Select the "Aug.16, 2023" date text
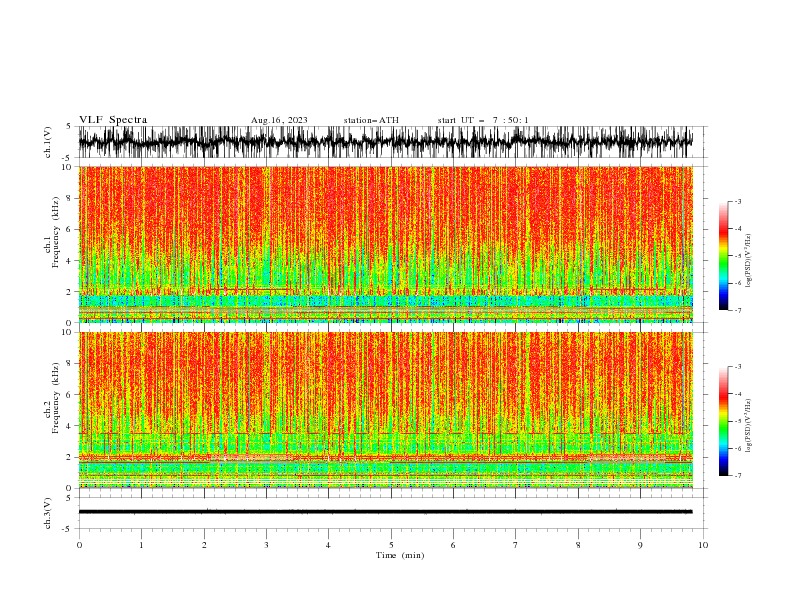This screenshot has height=612, width=792. pos(279,120)
